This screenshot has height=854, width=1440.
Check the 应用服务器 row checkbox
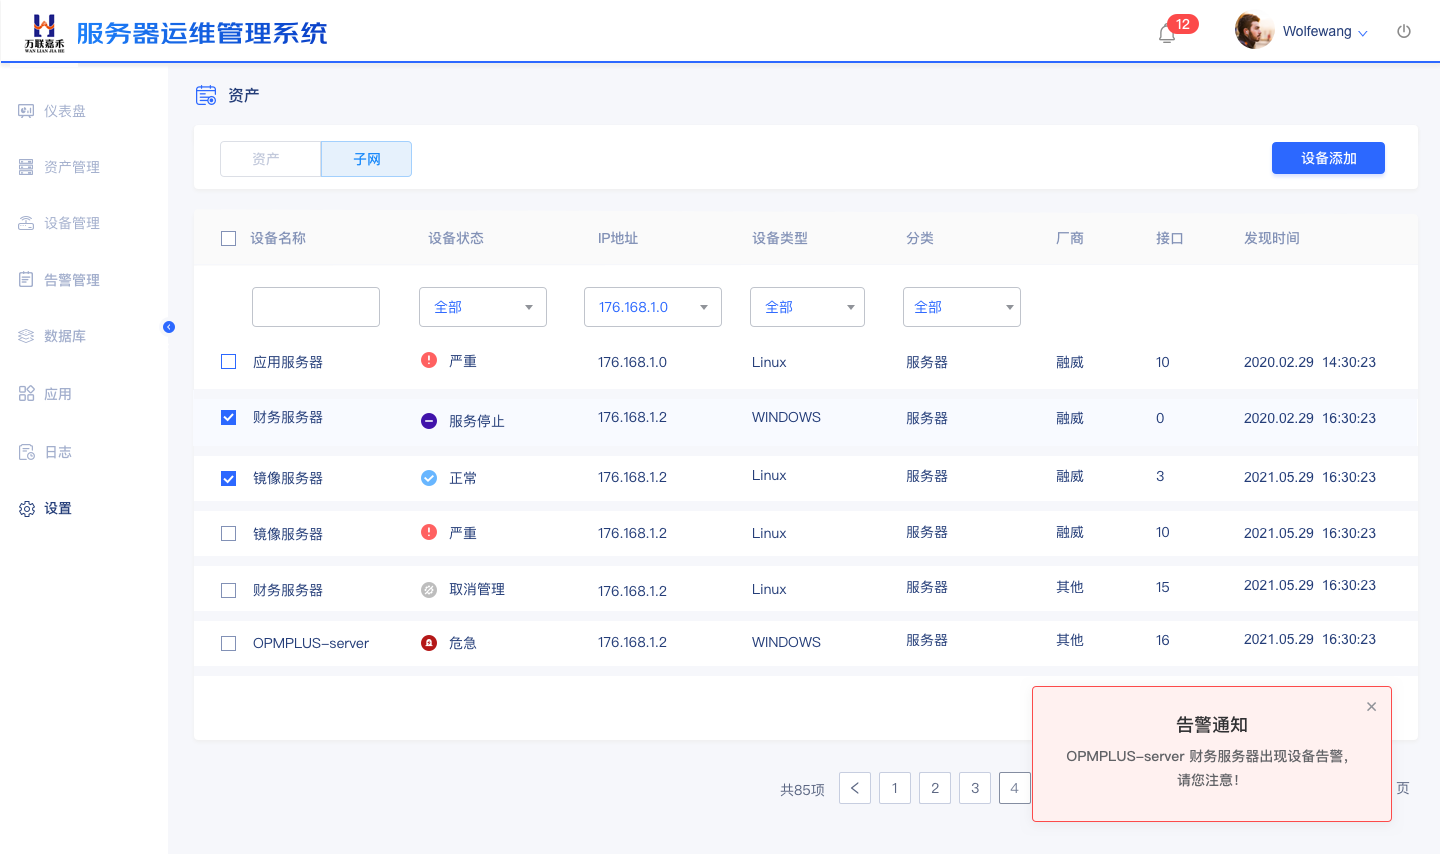point(229,362)
